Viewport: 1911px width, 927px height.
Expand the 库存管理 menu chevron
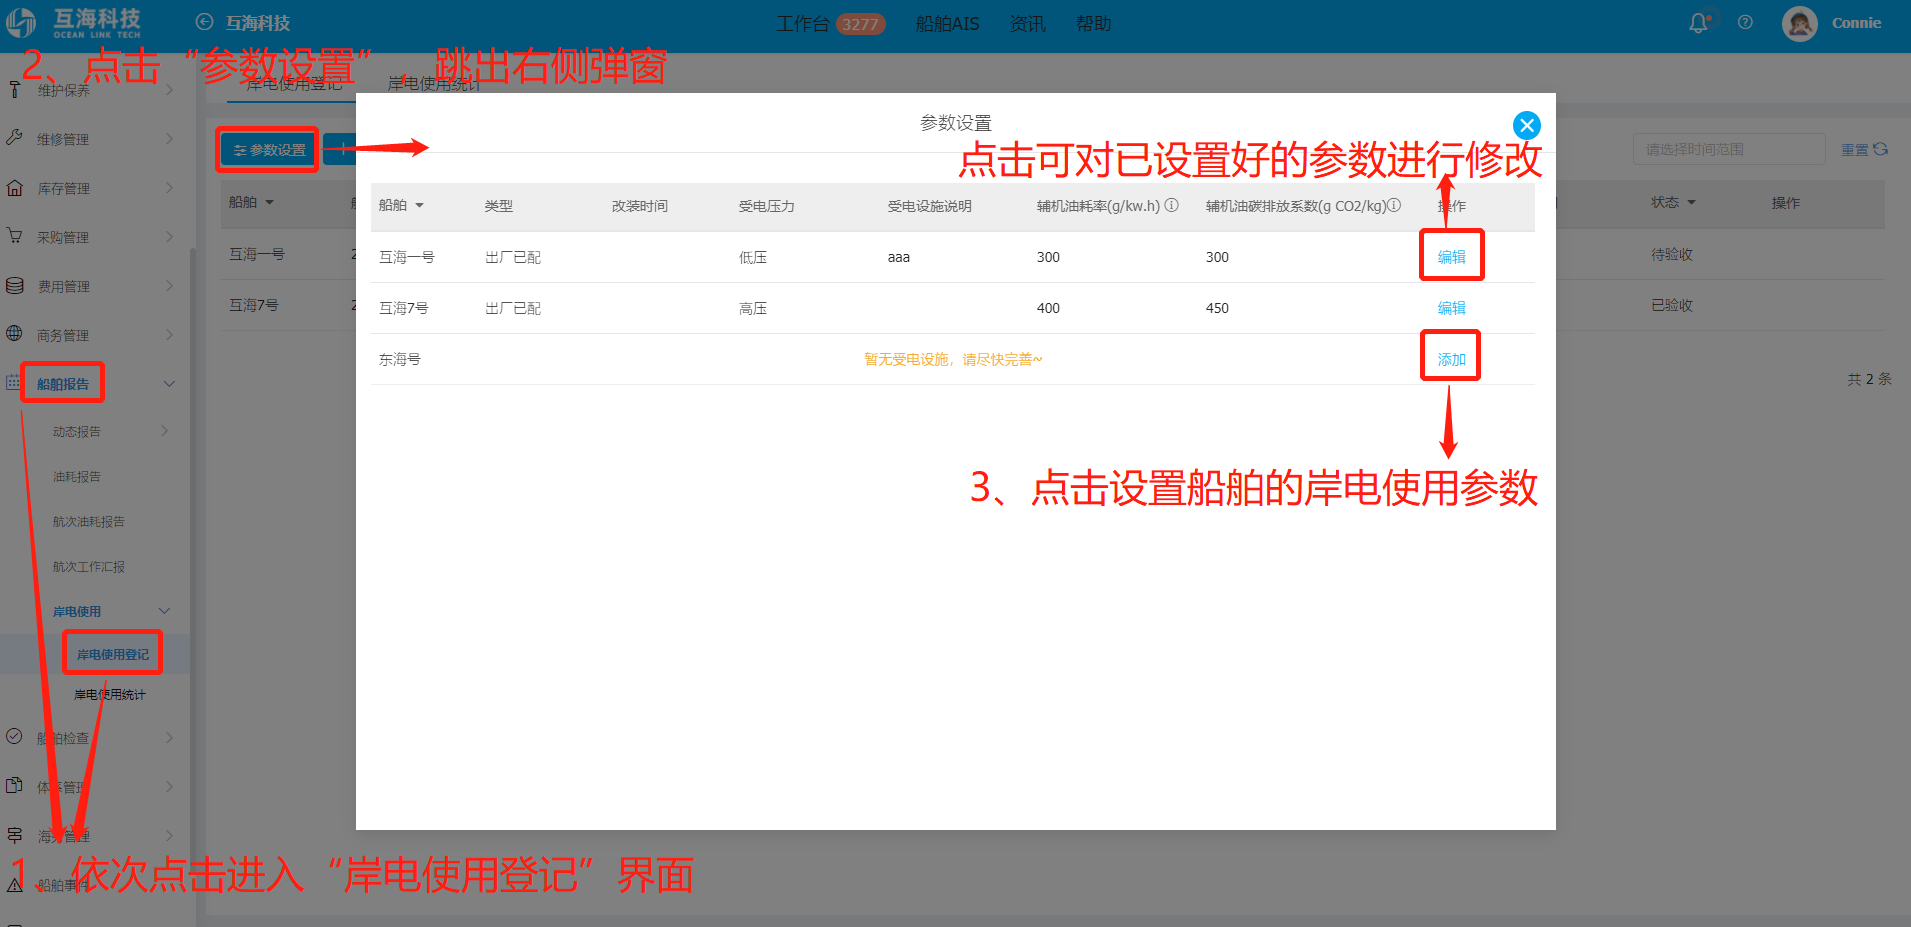169,187
